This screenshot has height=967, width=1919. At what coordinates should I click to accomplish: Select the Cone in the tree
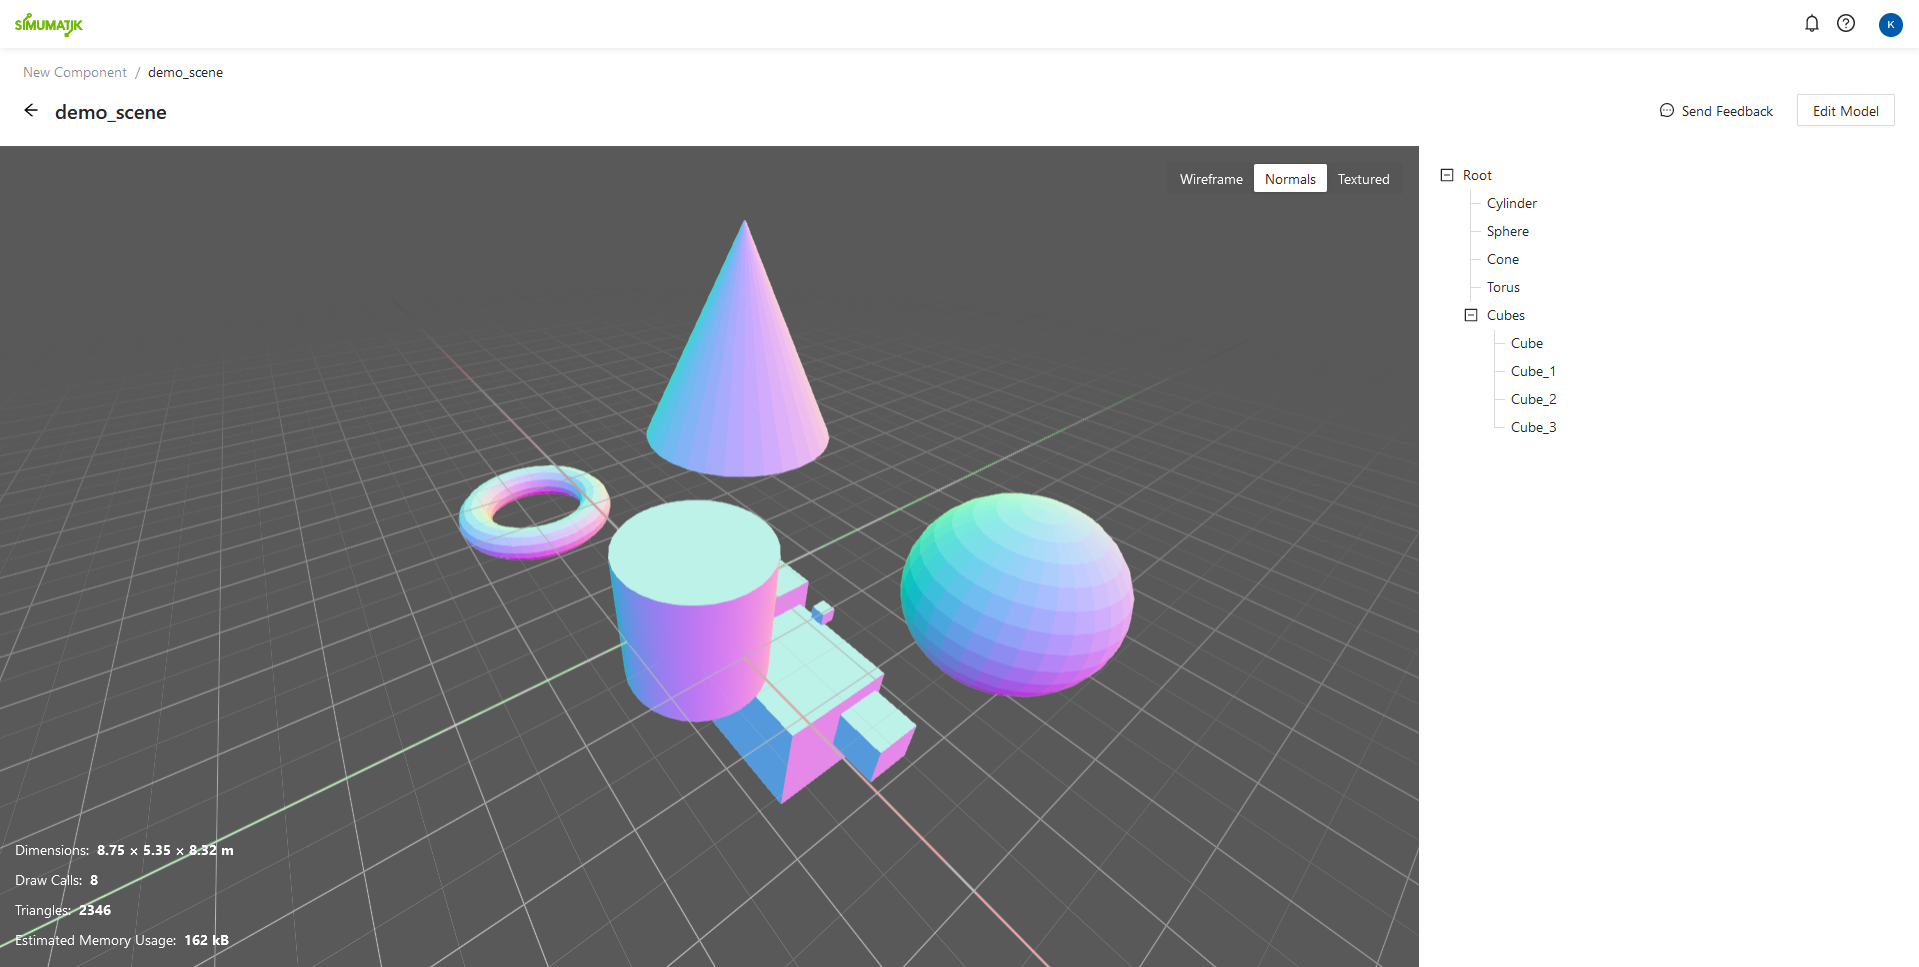pyautogui.click(x=1502, y=259)
